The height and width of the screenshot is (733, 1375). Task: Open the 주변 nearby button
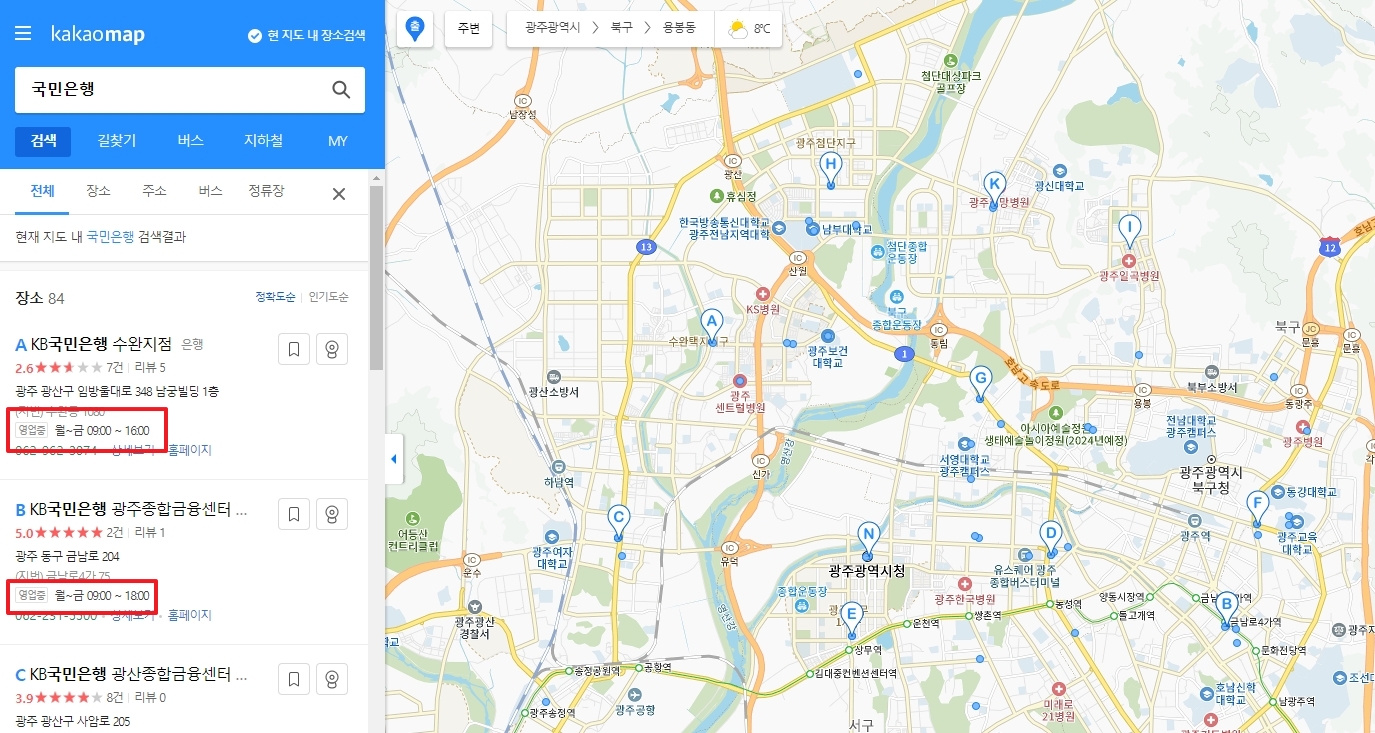pyautogui.click(x=469, y=29)
